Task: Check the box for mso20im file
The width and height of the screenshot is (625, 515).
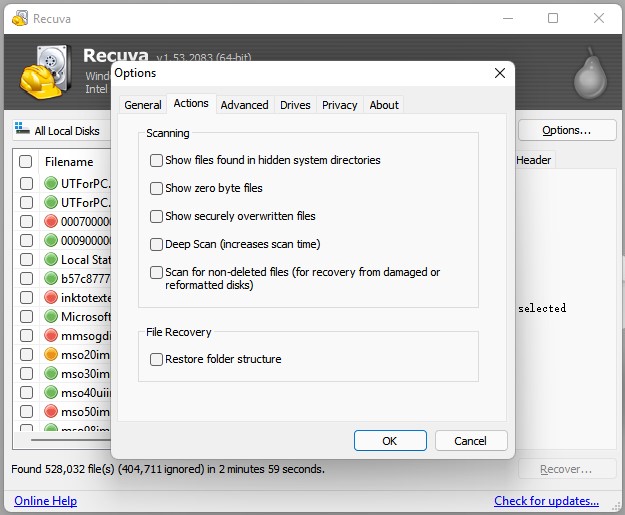Action: (26, 354)
